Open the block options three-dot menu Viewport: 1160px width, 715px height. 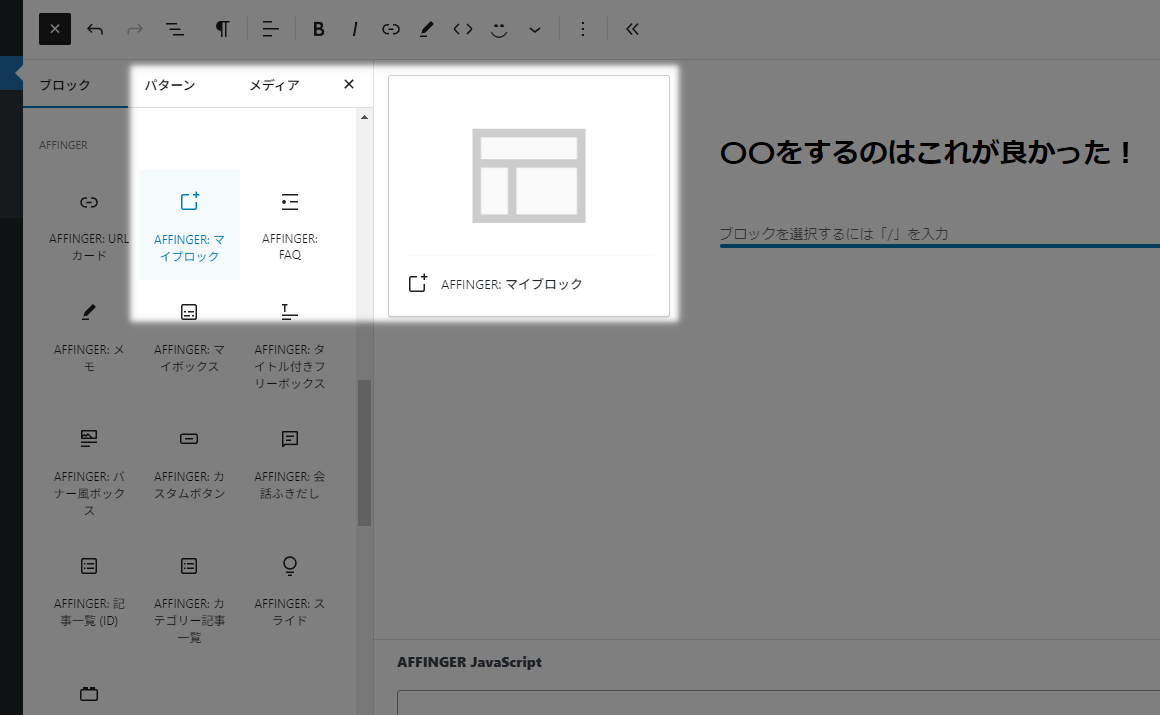click(583, 29)
